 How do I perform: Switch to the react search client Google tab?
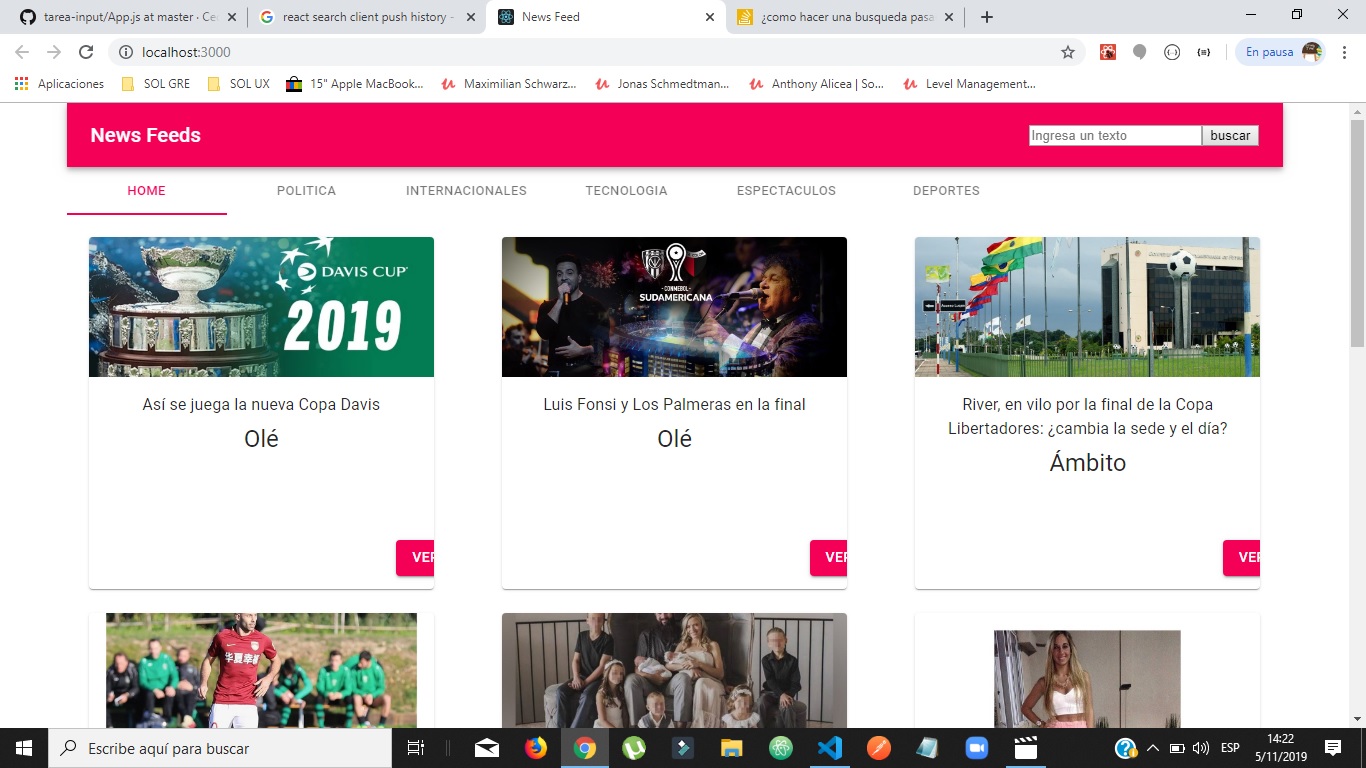tap(366, 17)
